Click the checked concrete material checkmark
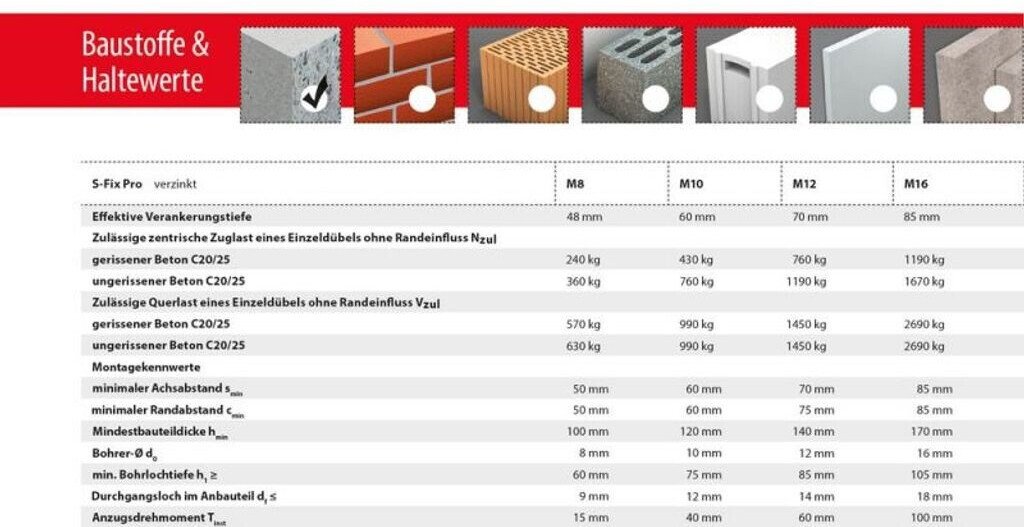Screen dimensions: 1024x527 pos(315,99)
